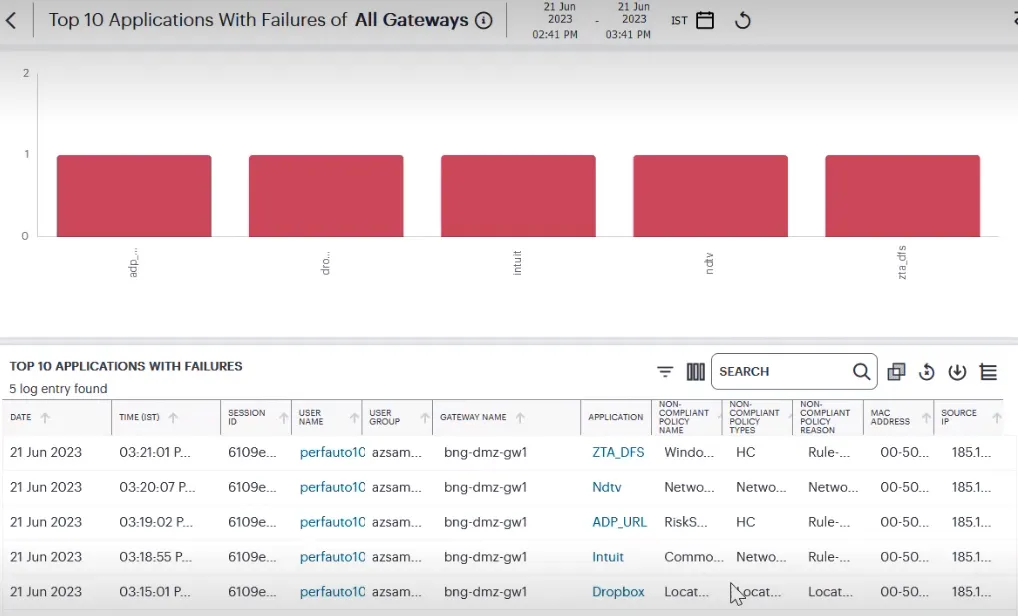Click the time cell 03:21:01 P...
Screen dimensions: 1018x616
155,452
